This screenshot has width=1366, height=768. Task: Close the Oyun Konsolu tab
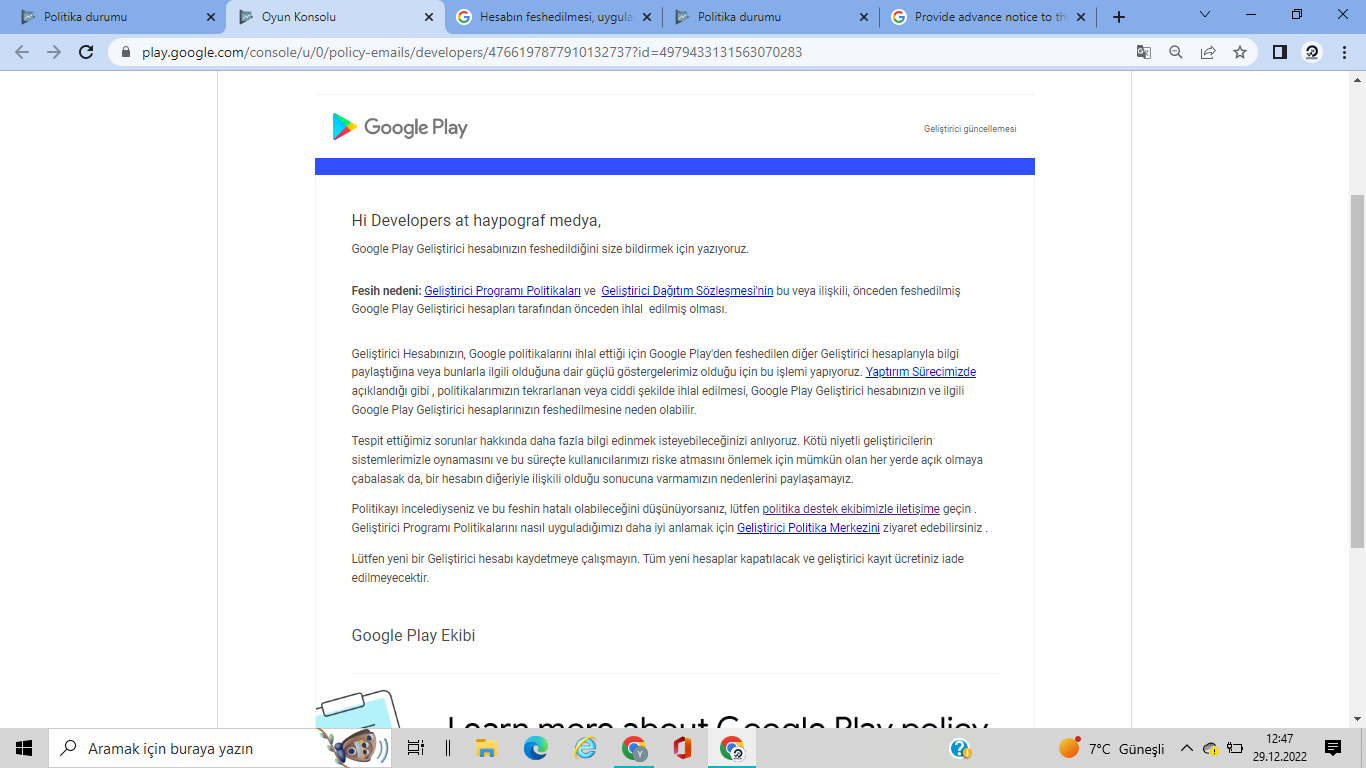[428, 17]
